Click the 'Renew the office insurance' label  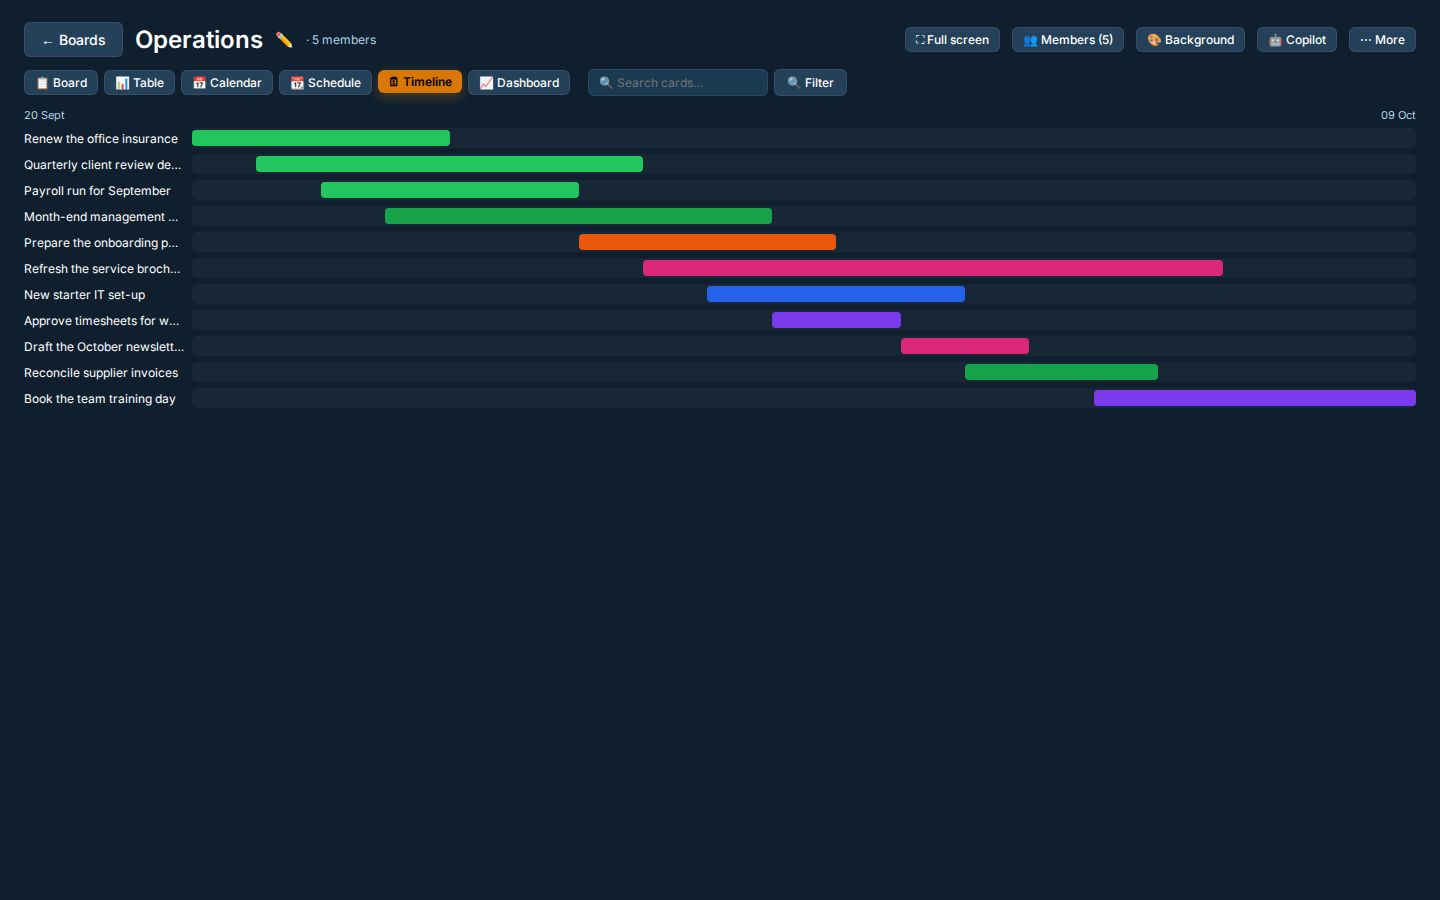[x=101, y=139]
